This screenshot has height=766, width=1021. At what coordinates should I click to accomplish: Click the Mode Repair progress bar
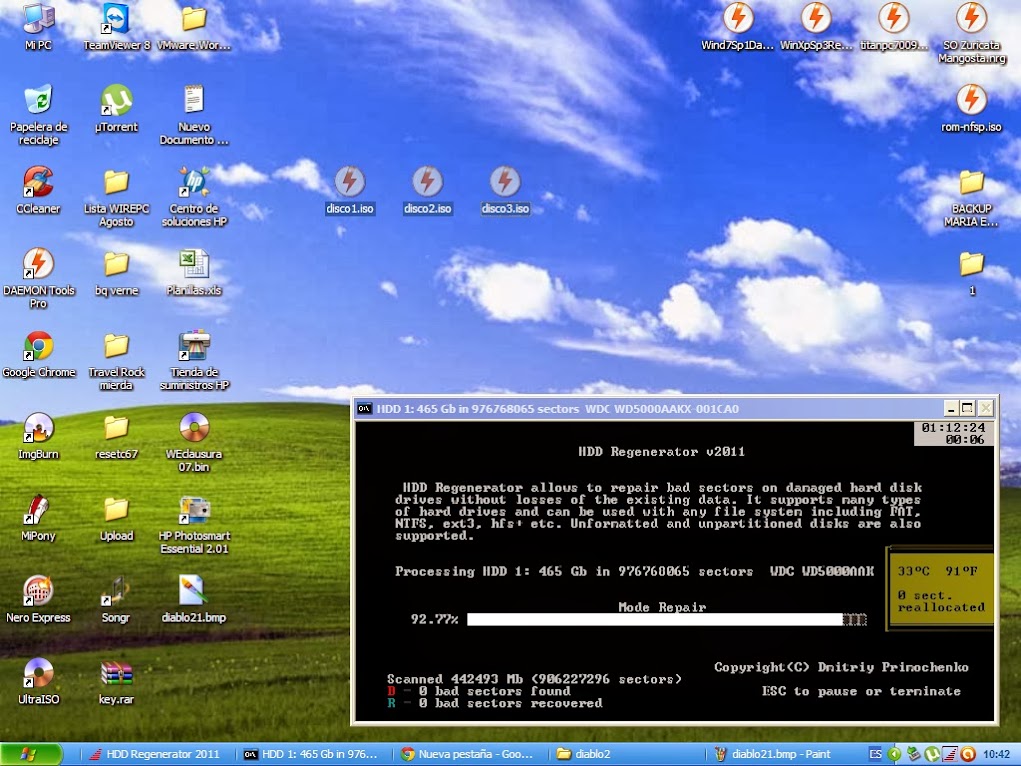pos(667,619)
